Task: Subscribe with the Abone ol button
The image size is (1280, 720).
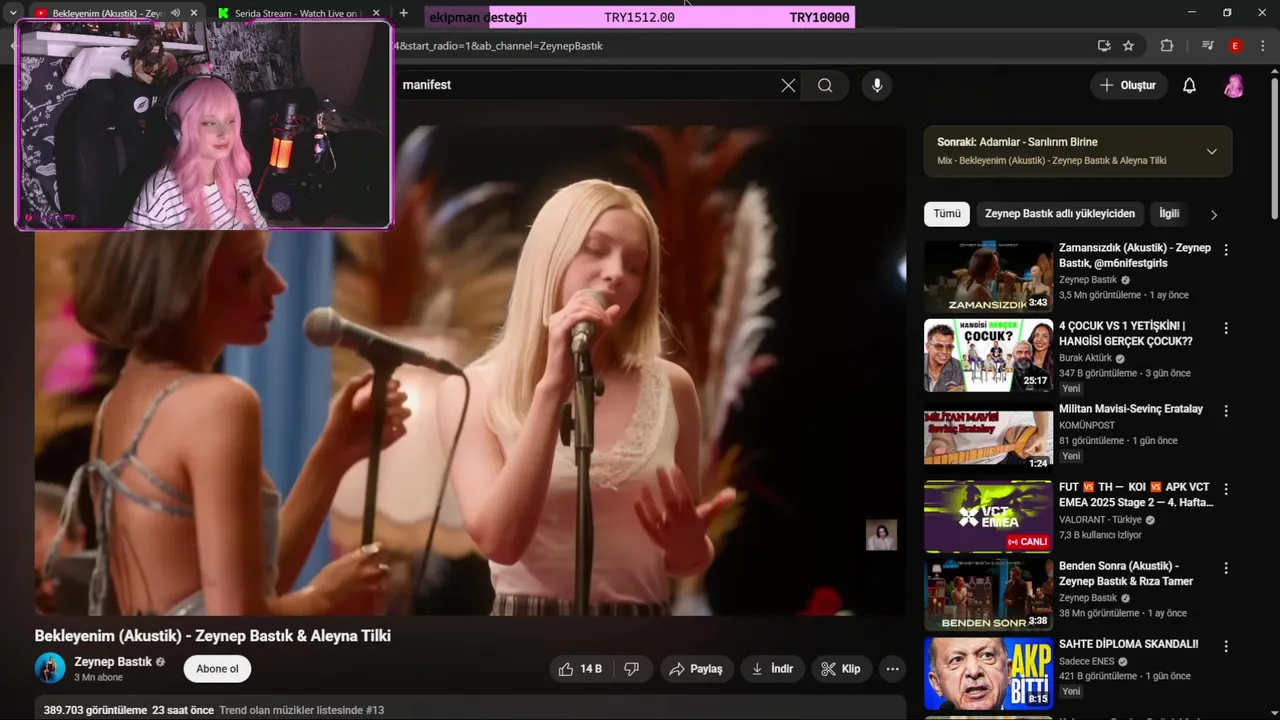Action: click(x=217, y=669)
